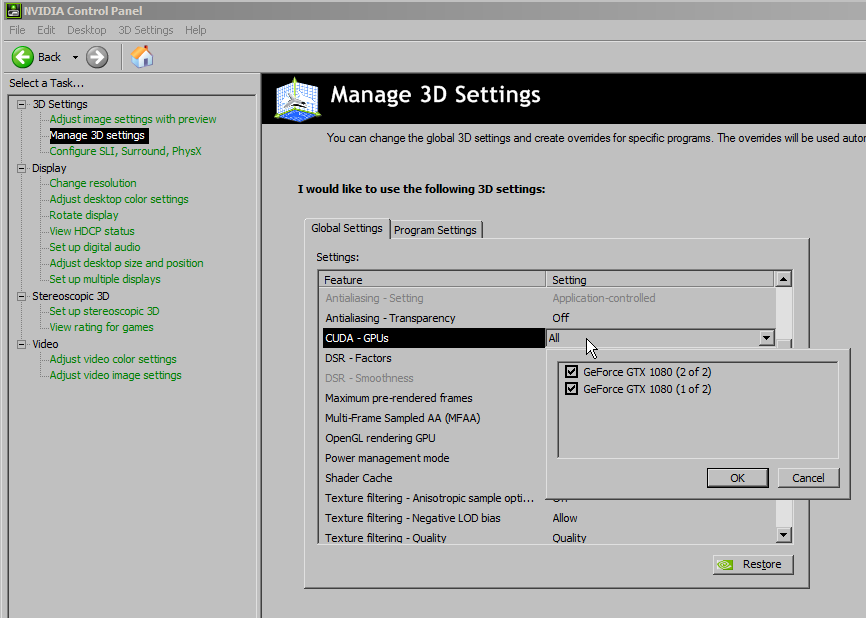Select the Multi-Frame Sampled AA (MFAA) feature
The height and width of the screenshot is (618, 866).
pos(402,418)
